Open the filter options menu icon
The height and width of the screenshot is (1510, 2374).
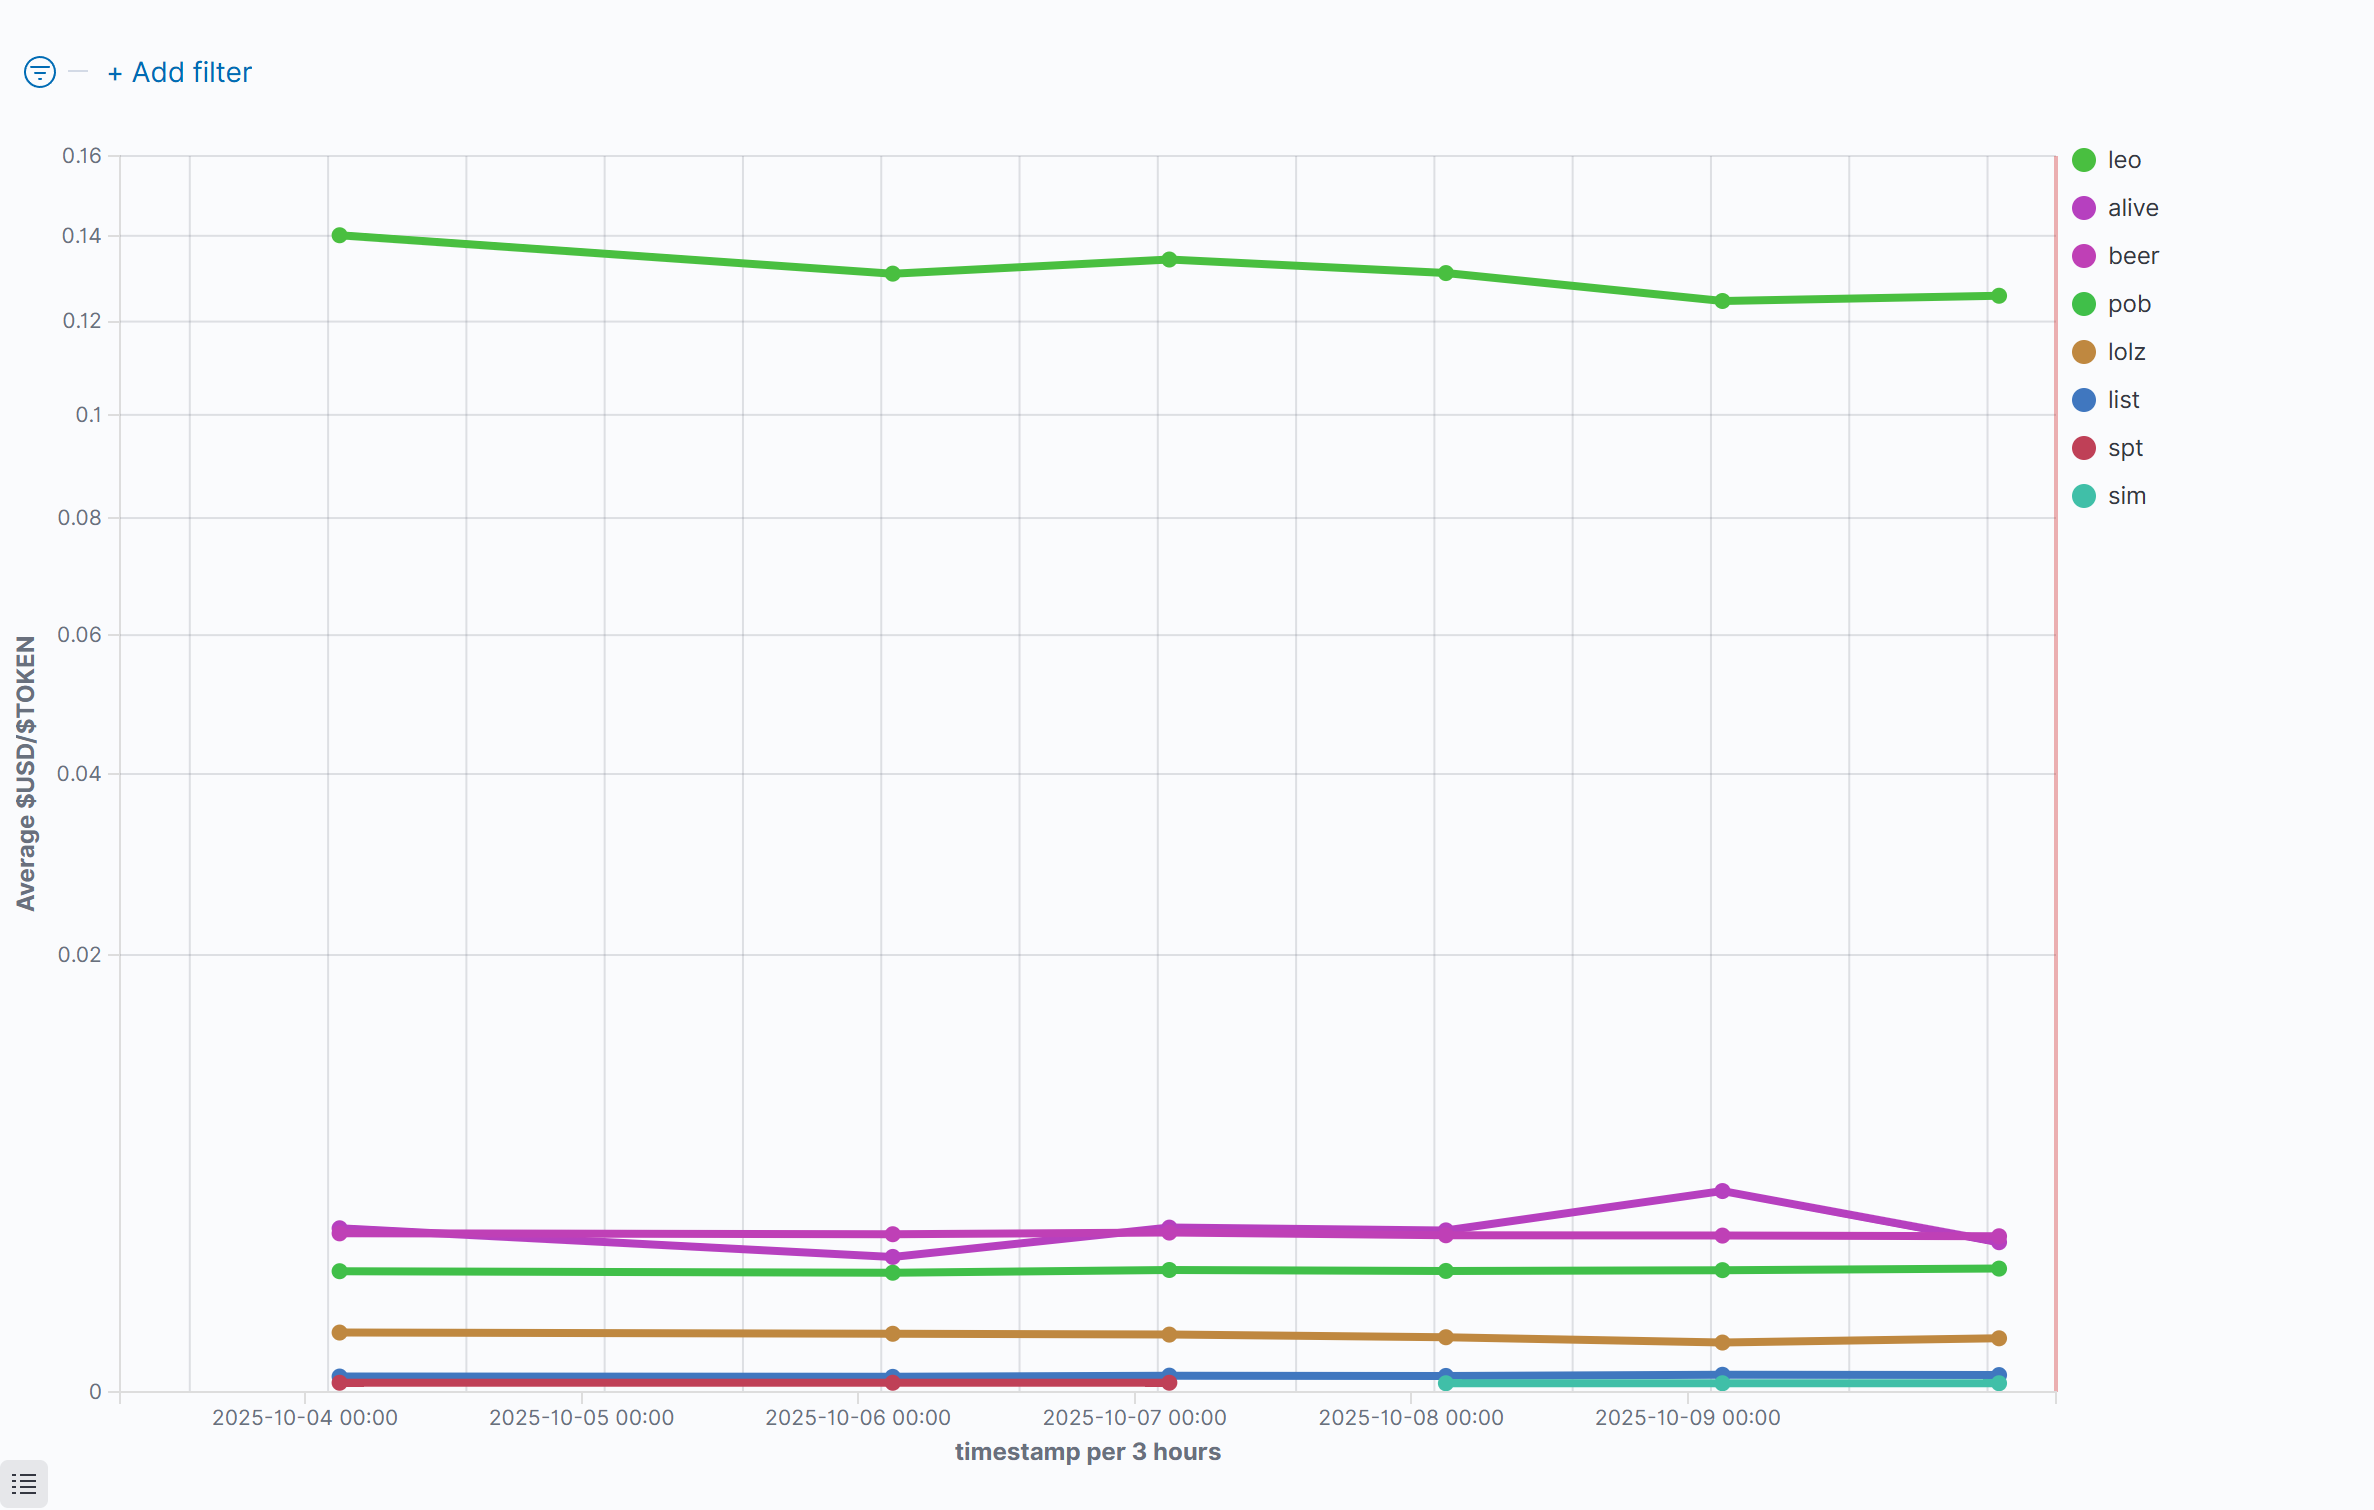(40, 72)
